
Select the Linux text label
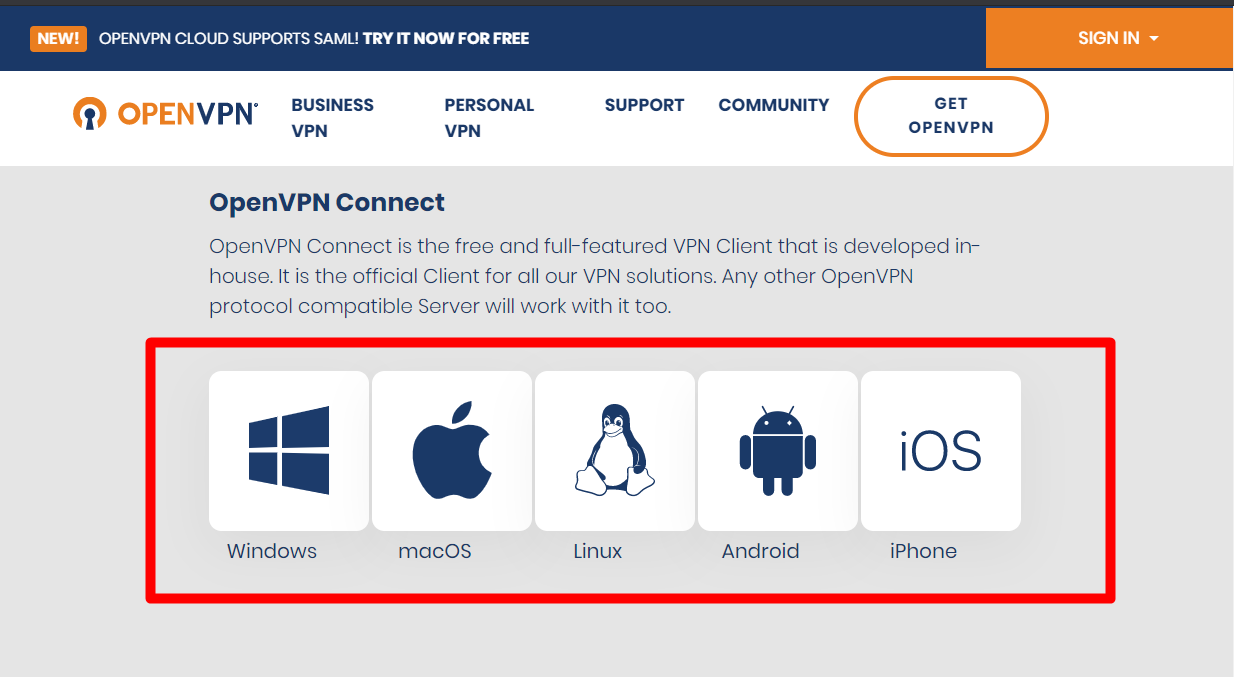pyautogui.click(x=598, y=551)
